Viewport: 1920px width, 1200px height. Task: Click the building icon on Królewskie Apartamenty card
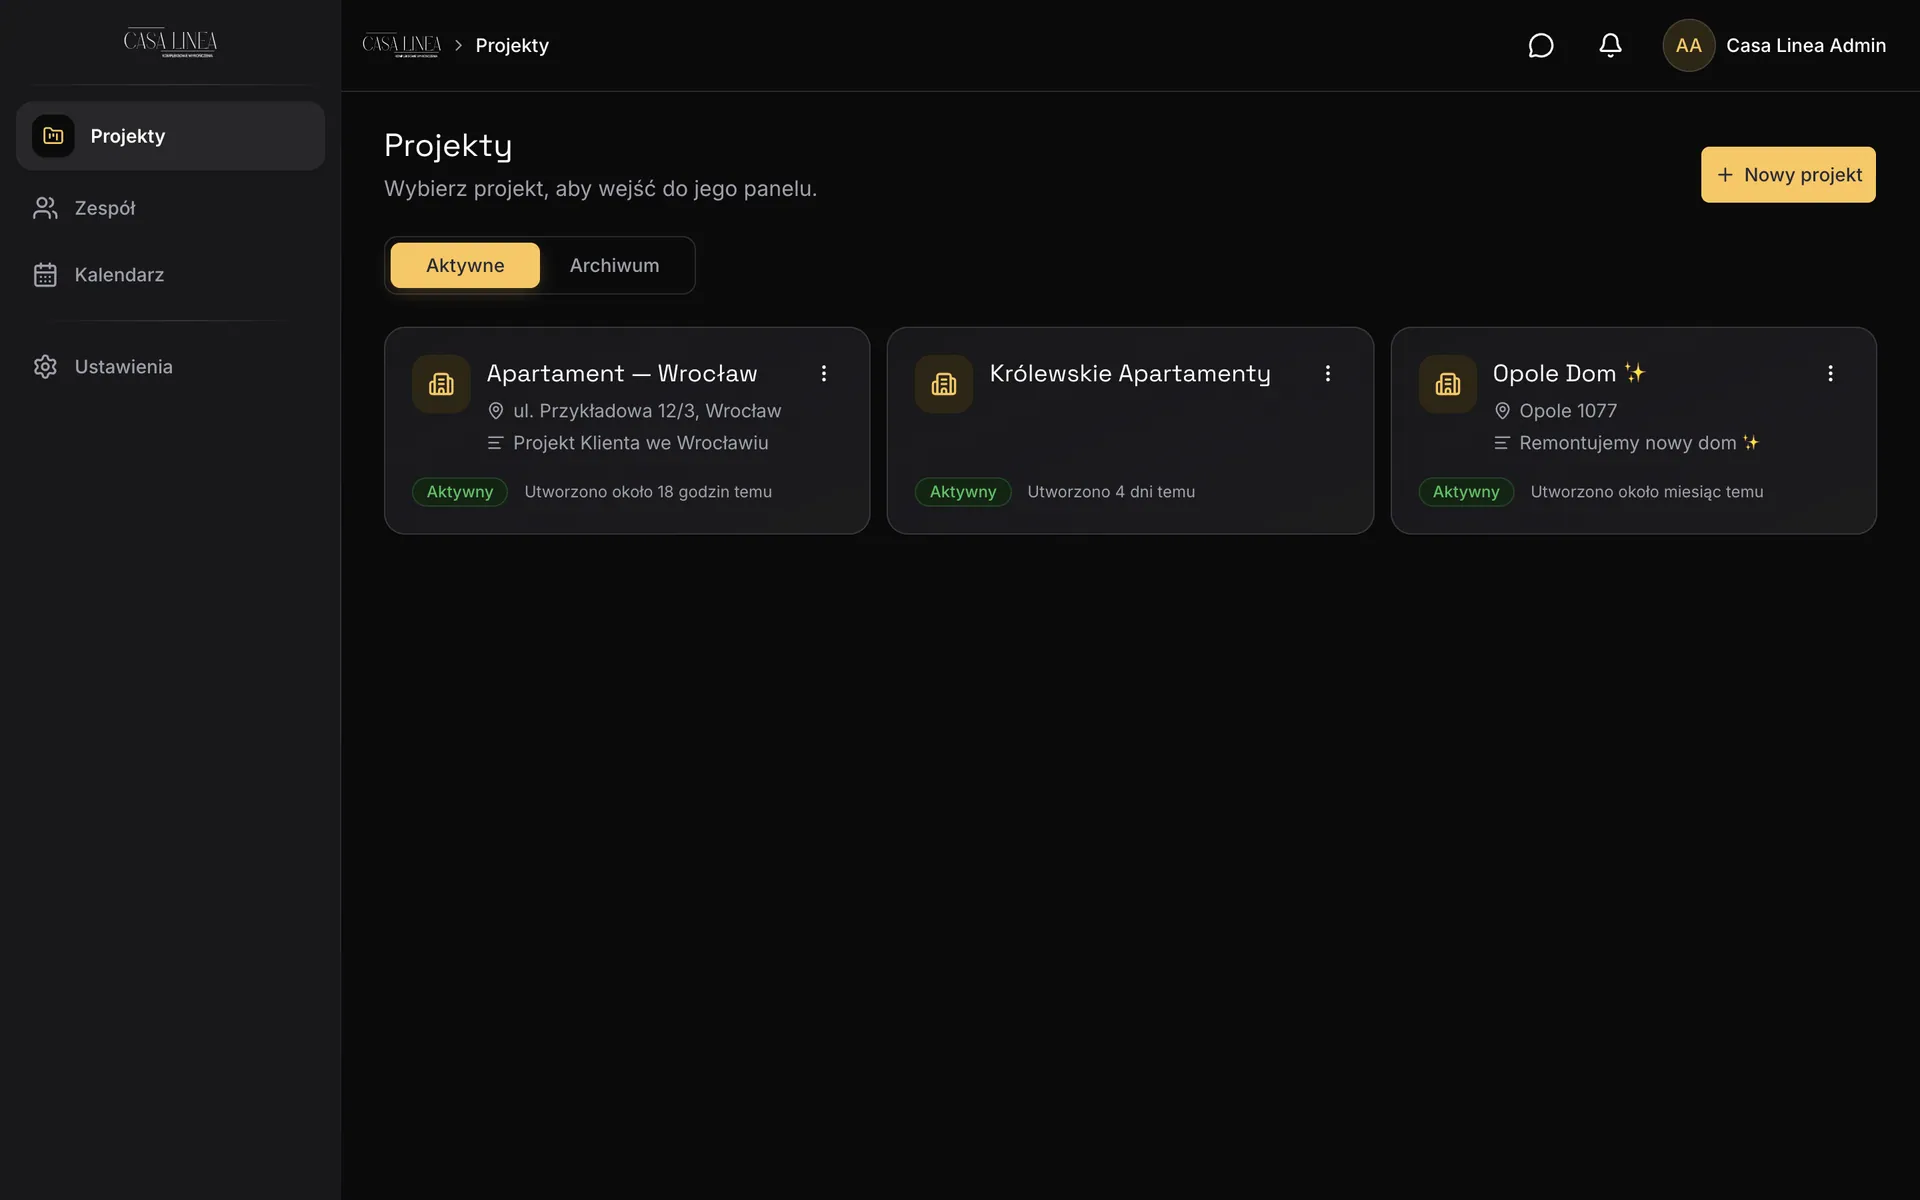pyautogui.click(x=944, y=384)
